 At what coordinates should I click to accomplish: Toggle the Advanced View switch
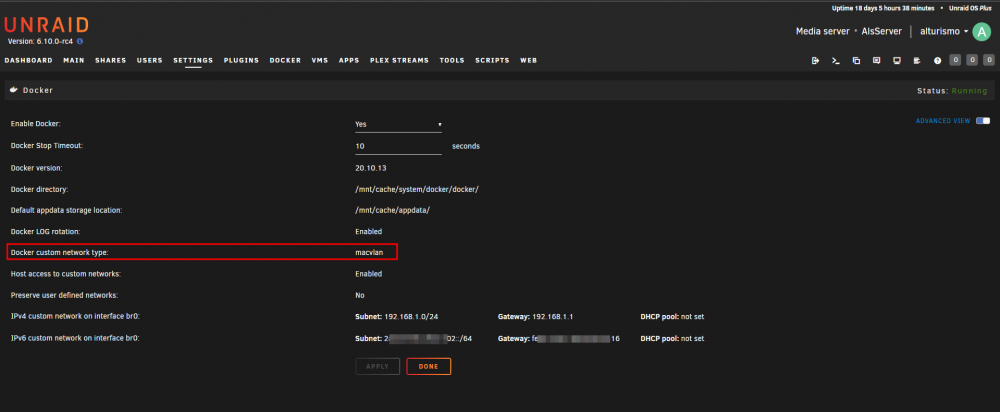point(983,121)
